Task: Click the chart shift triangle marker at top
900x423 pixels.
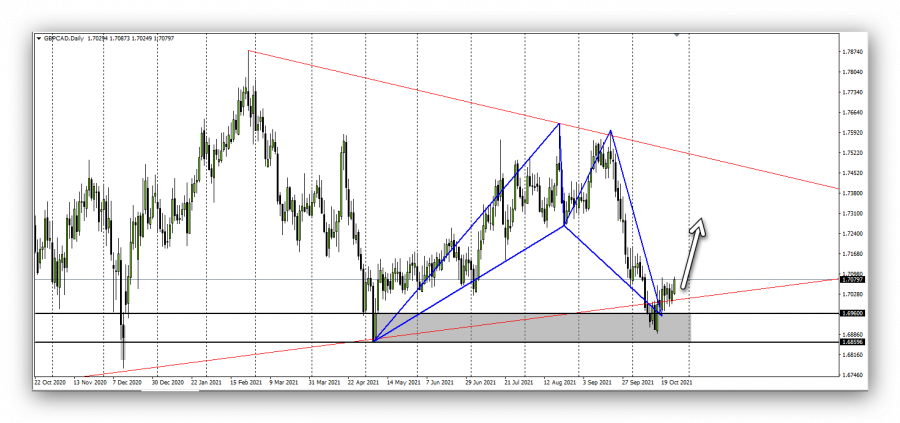Action: tap(679, 37)
